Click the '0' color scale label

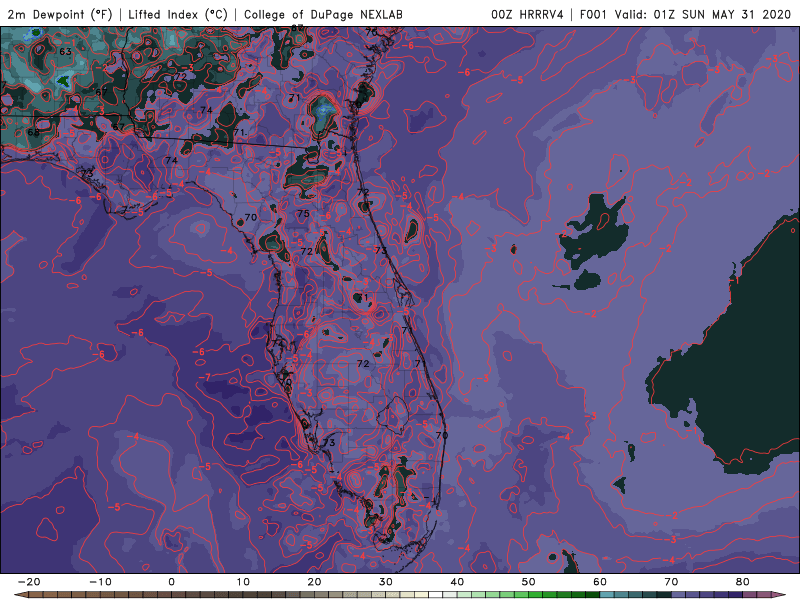(171, 582)
